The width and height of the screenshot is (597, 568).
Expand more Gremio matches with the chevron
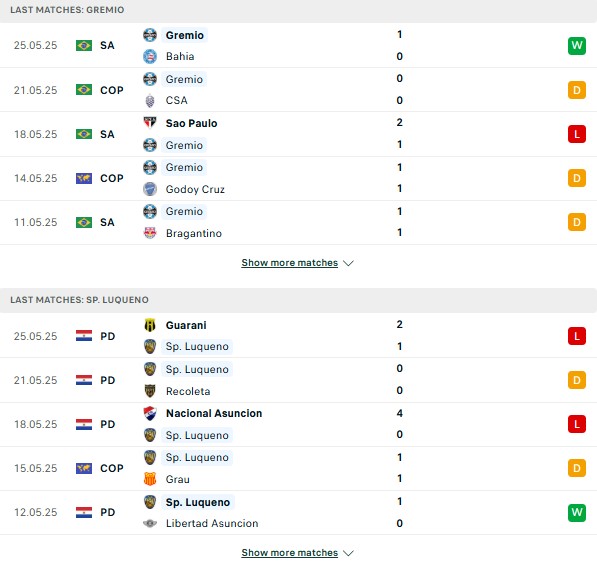(x=348, y=263)
